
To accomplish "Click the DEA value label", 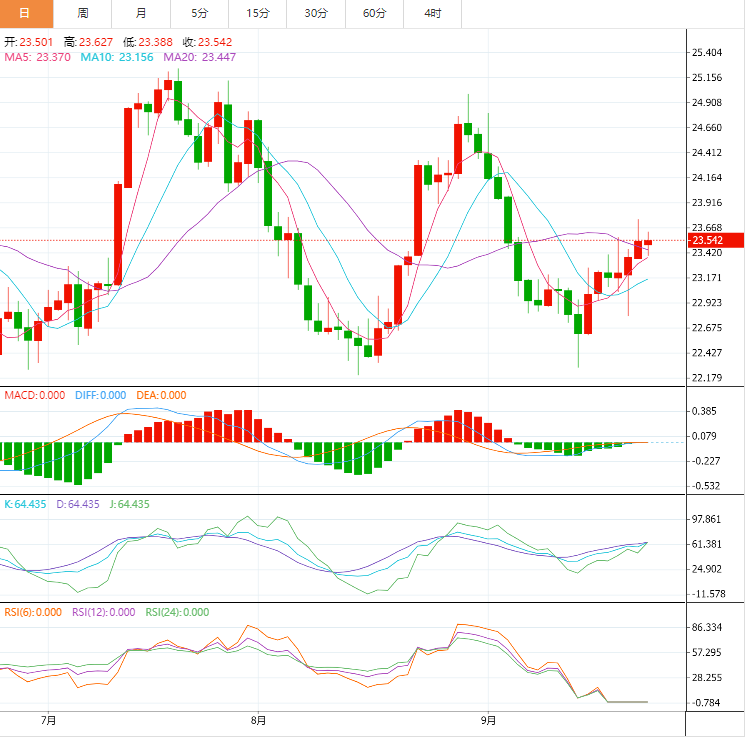I will tap(163, 395).
